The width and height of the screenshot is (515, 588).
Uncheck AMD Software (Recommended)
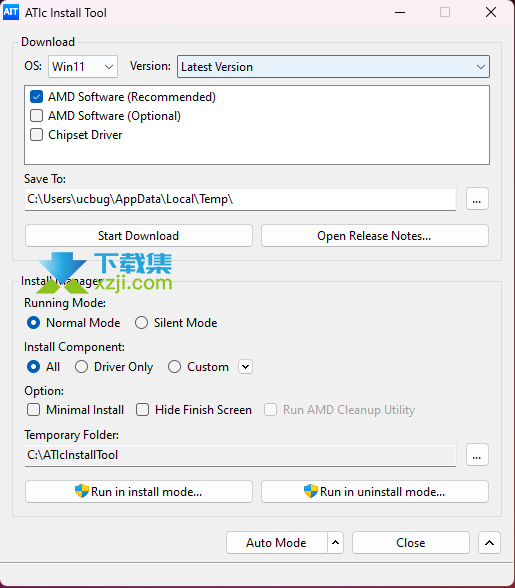36,97
